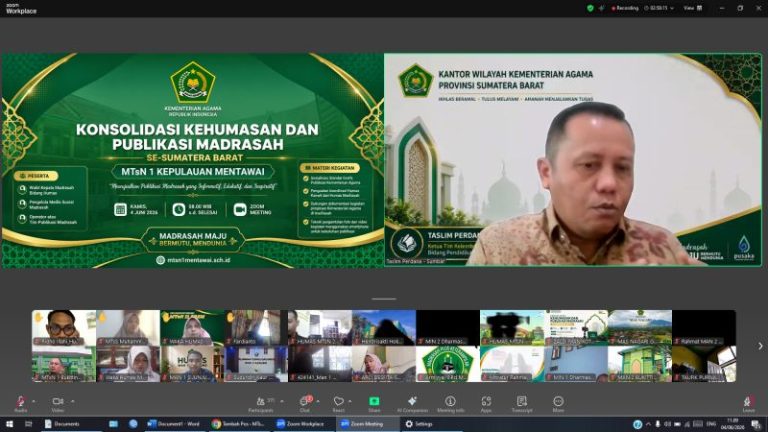
Task: Switch to Chrome Tambah Pos window
Action: (x=239, y=424)
